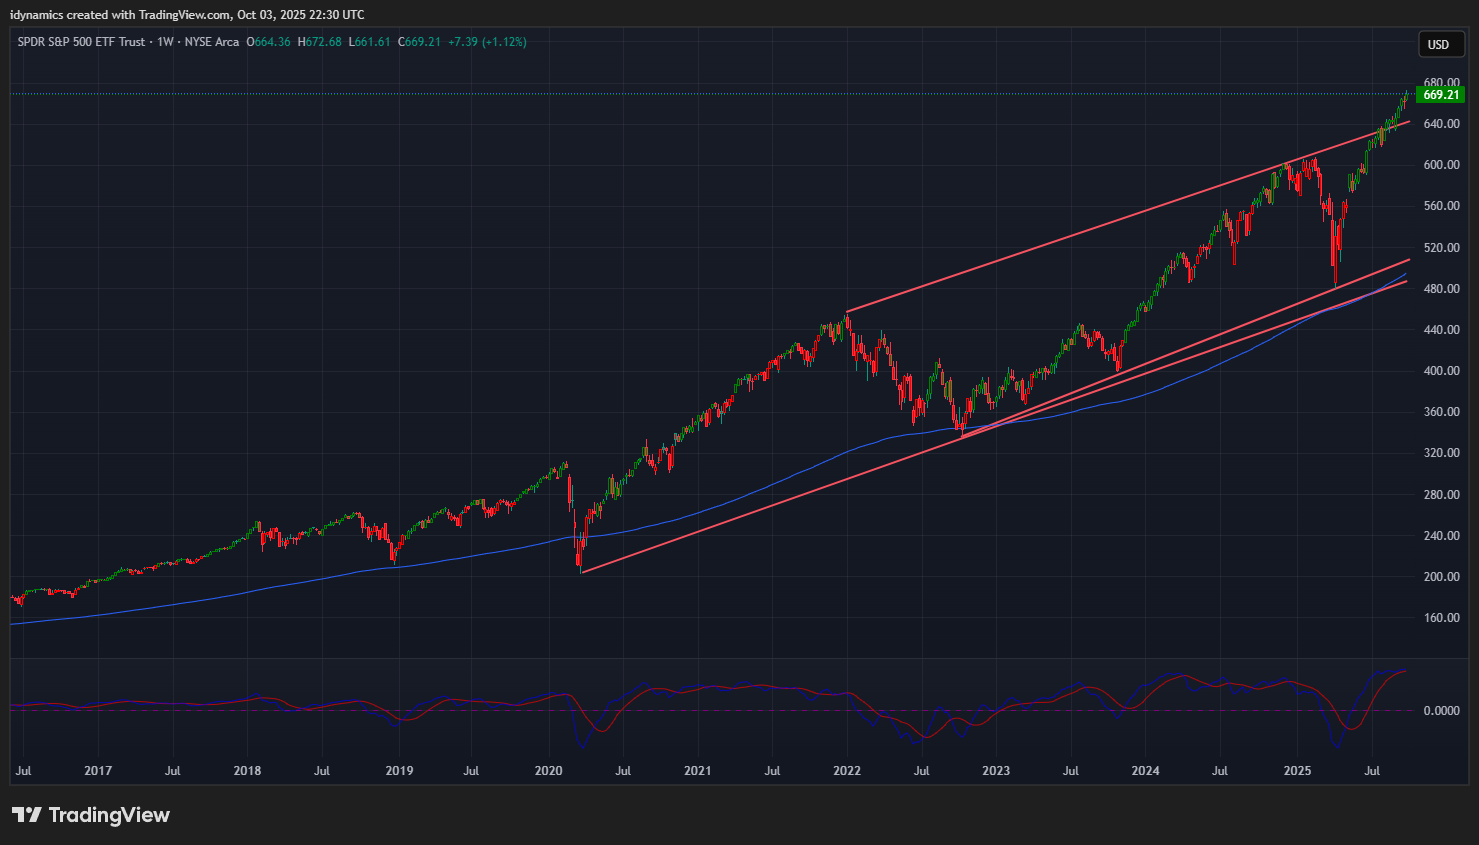The width and height of the screenshot is (1479, 845).
Task: Click the low value L661.61
Action: tap(369, 42)
